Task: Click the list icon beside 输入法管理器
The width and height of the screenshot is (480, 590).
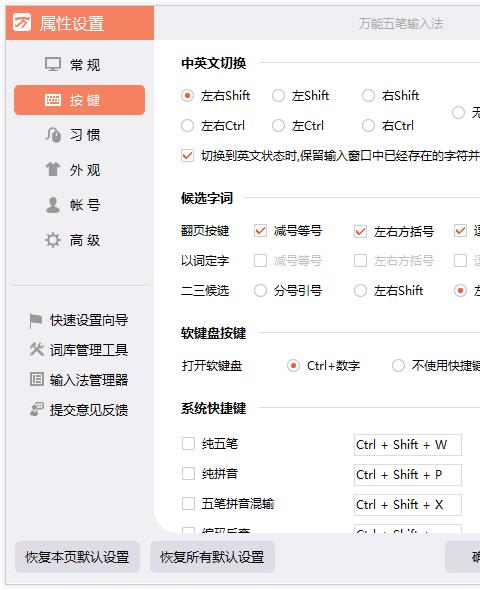Action: 36,379
